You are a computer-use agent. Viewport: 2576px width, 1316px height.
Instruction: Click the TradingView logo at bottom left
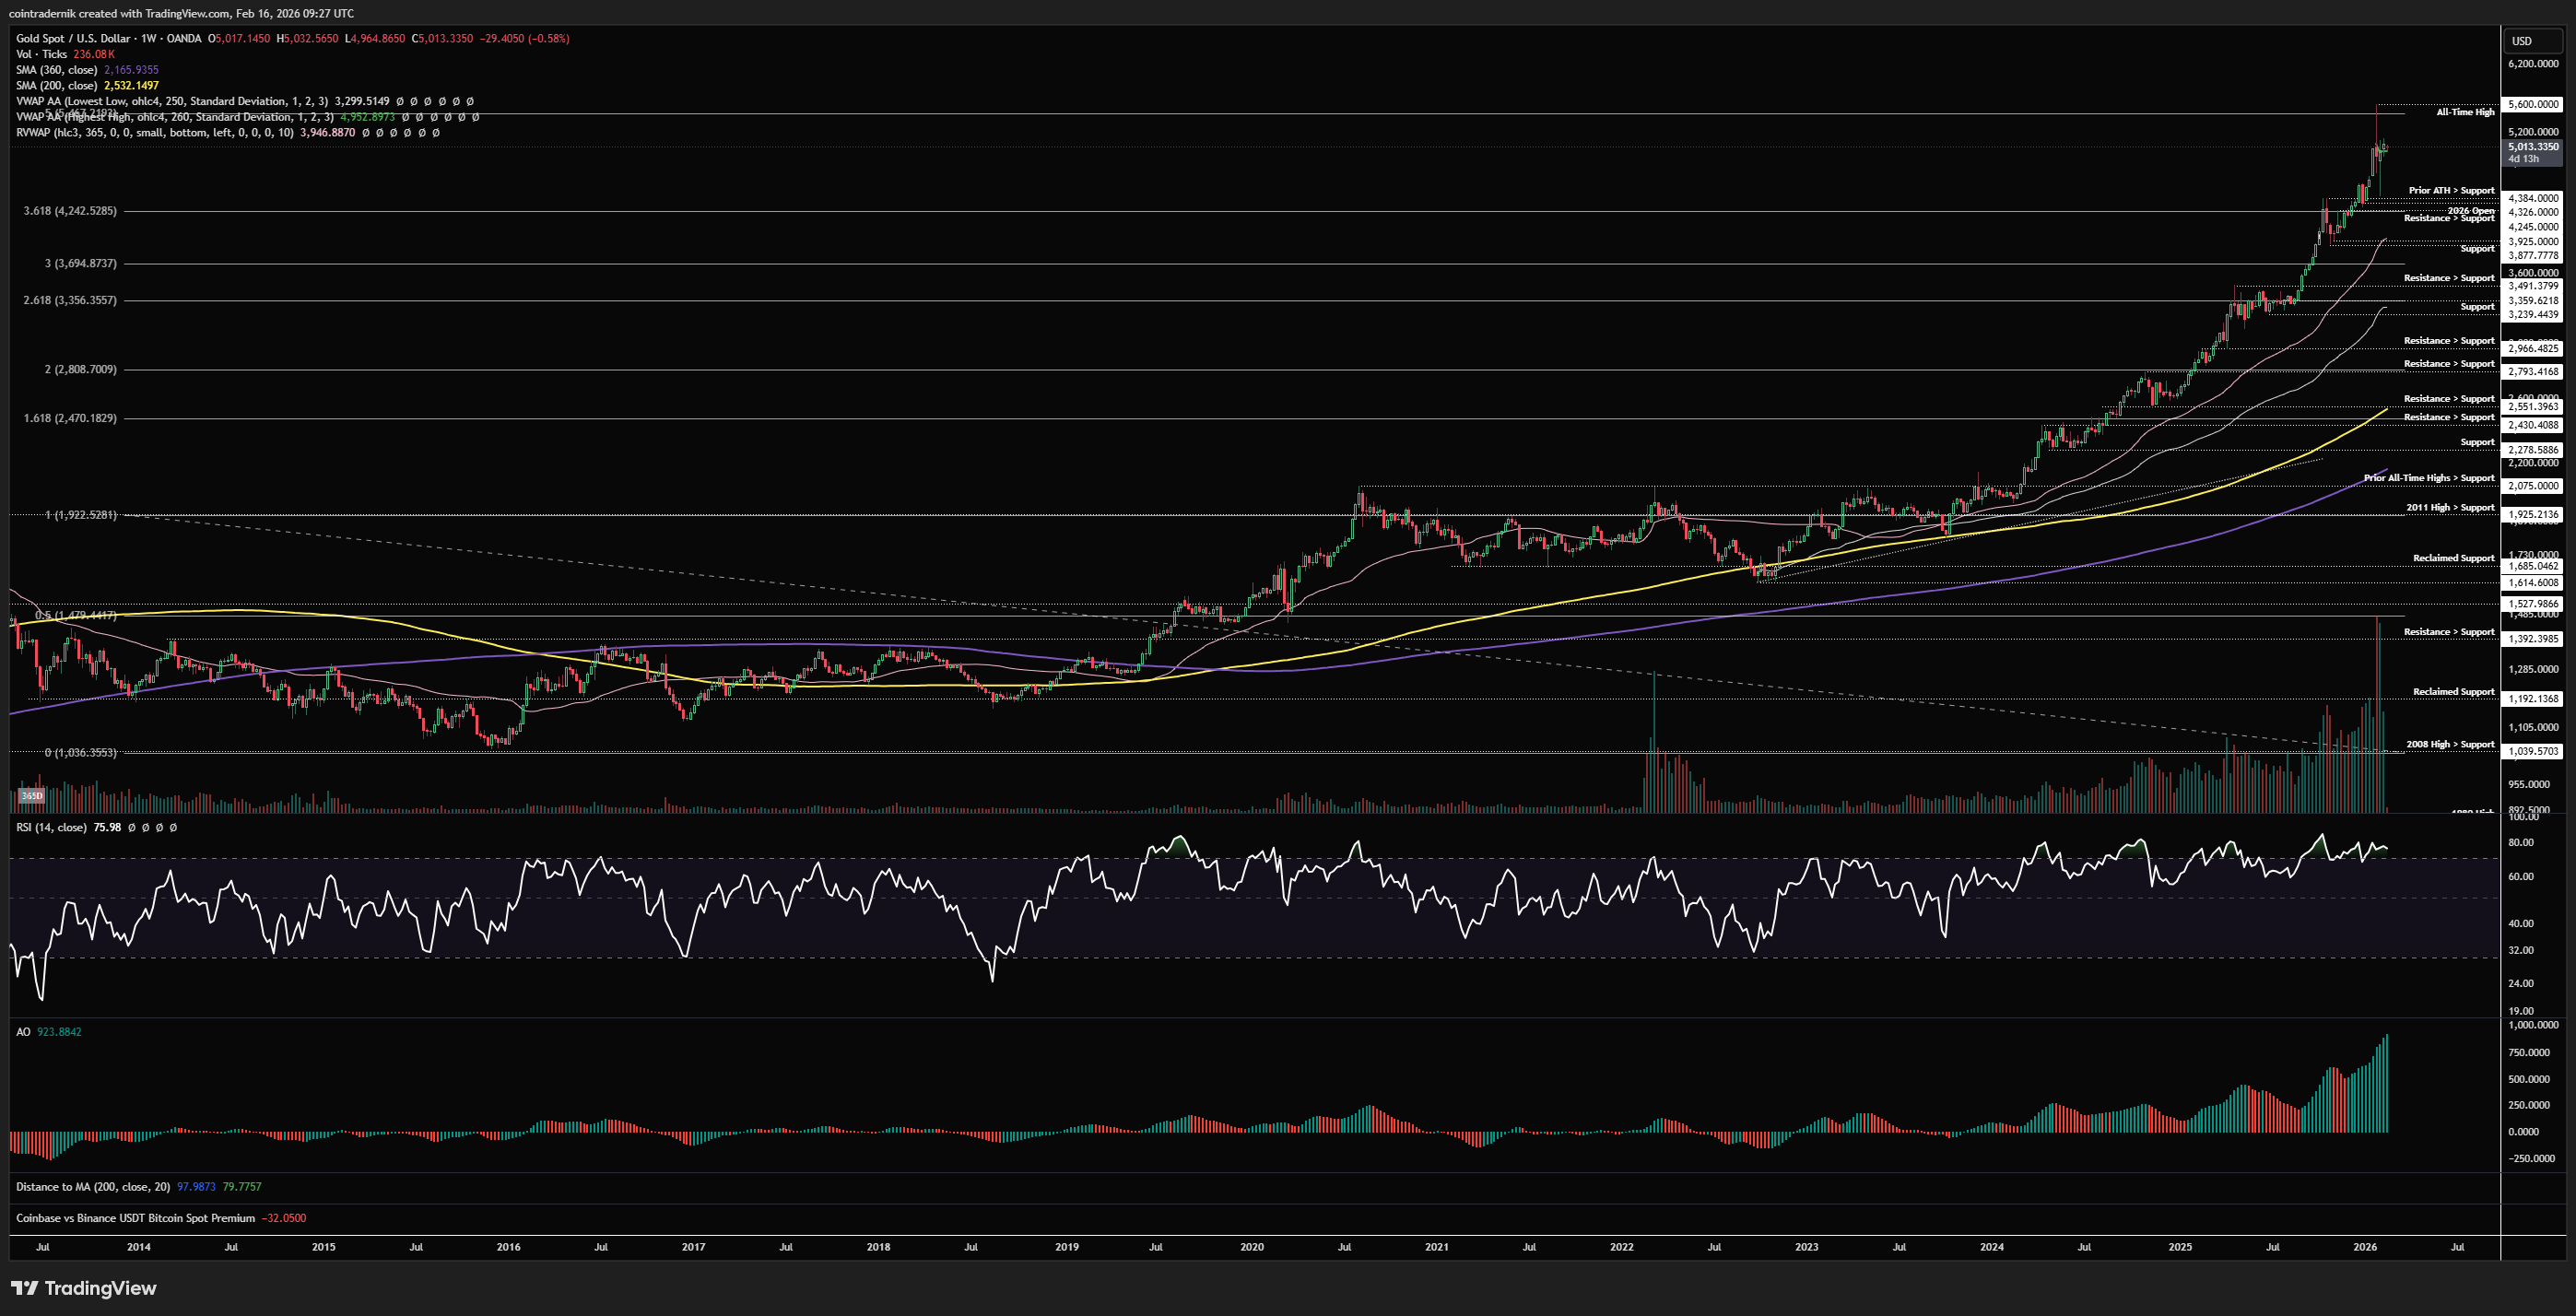click(84, 1288)
